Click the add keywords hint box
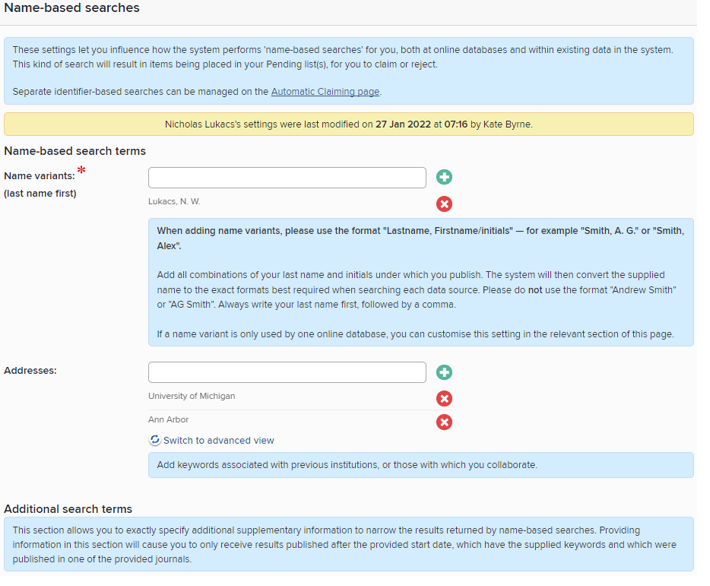 (420, 465)
